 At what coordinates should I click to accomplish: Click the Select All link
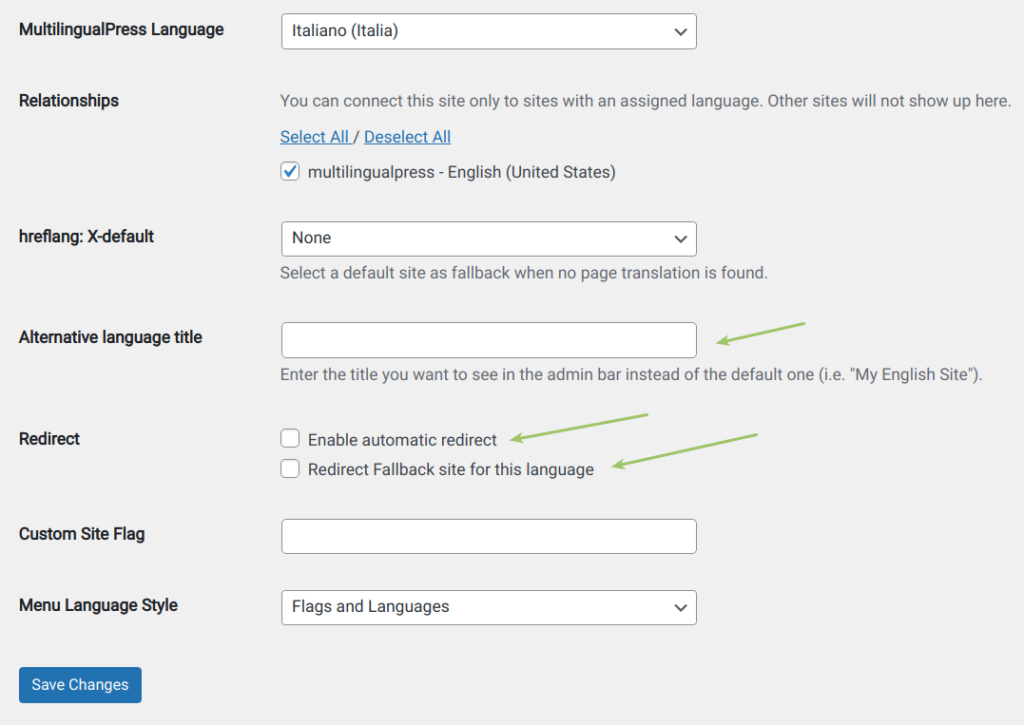314,136
